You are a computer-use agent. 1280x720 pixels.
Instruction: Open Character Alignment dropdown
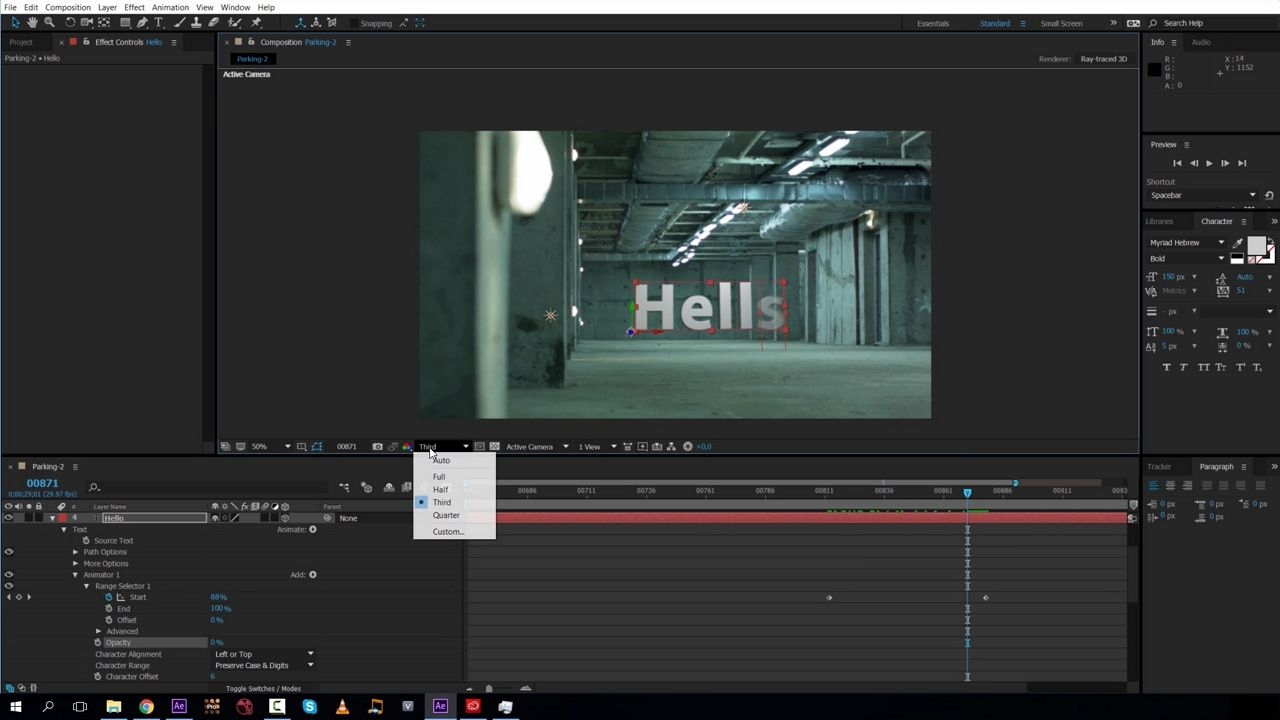pos(264,654)
